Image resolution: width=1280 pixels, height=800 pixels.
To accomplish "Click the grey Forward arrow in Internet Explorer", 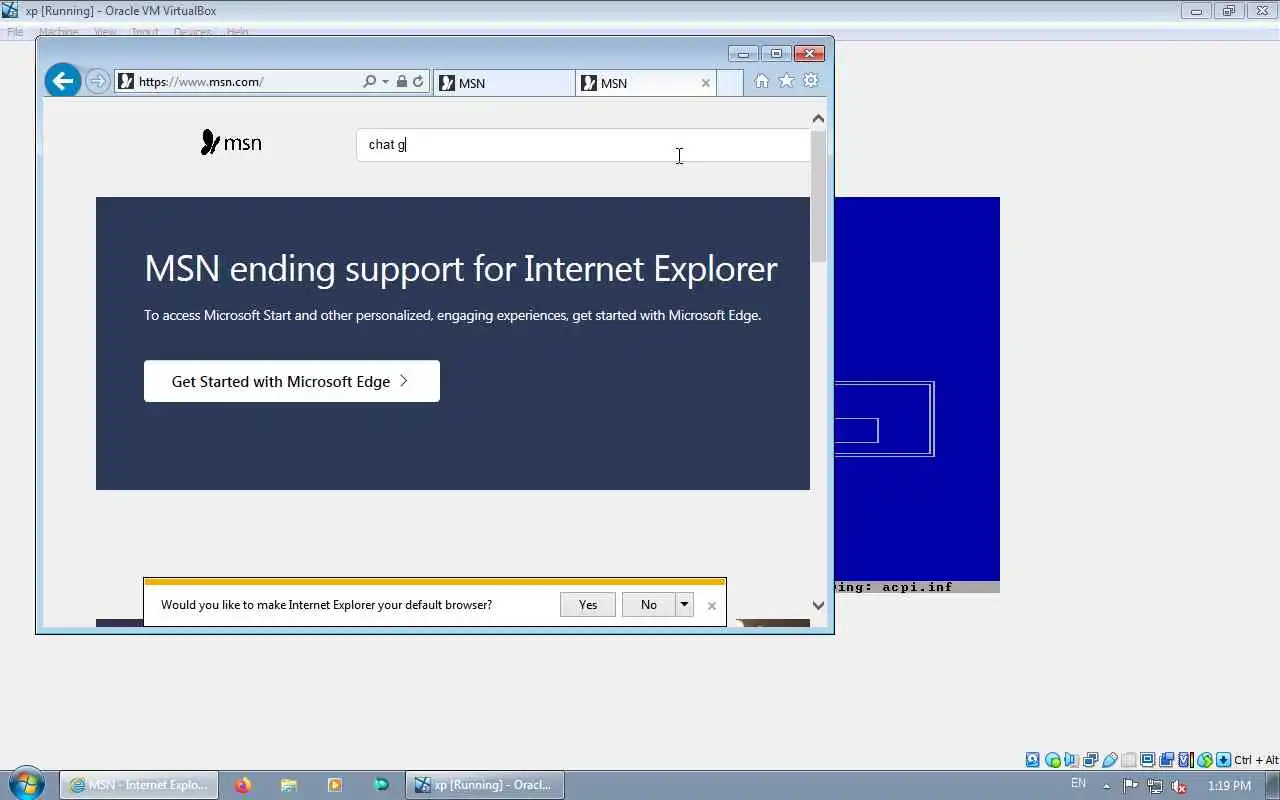I will (97, 82).
